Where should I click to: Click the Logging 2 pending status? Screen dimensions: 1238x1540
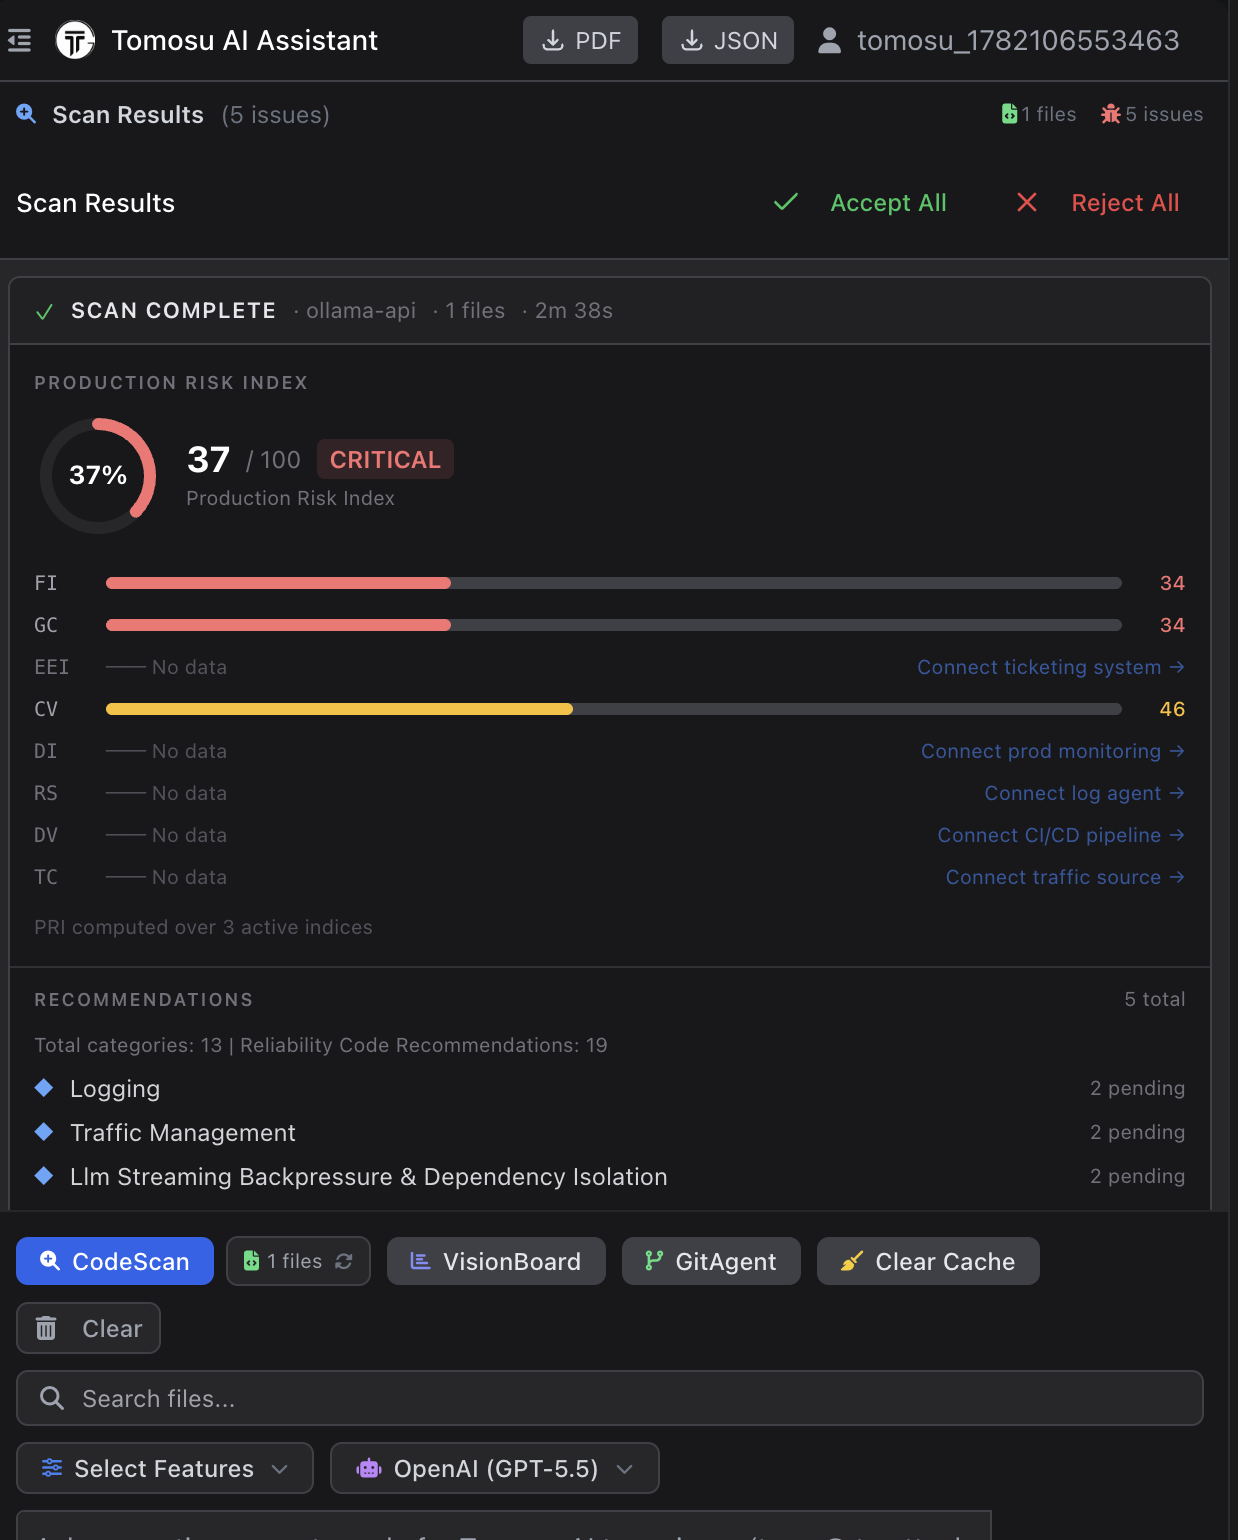click(x=1137, y=1088)
